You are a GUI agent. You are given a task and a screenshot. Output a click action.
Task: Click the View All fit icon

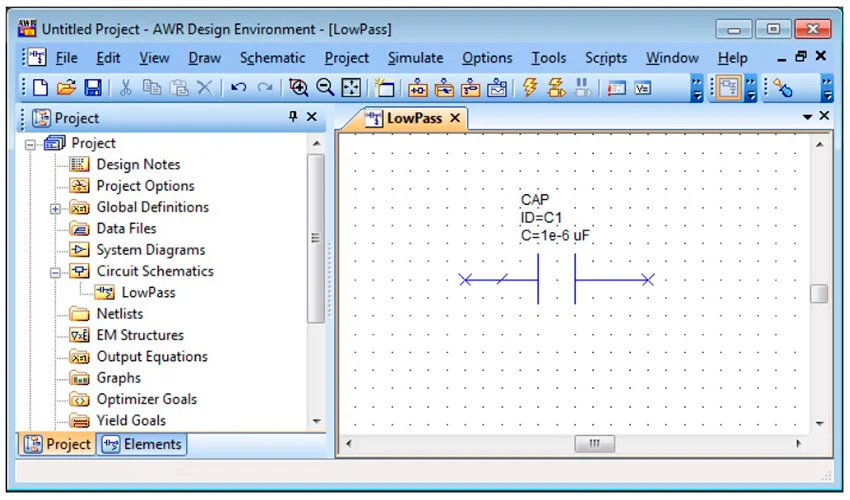351,89
